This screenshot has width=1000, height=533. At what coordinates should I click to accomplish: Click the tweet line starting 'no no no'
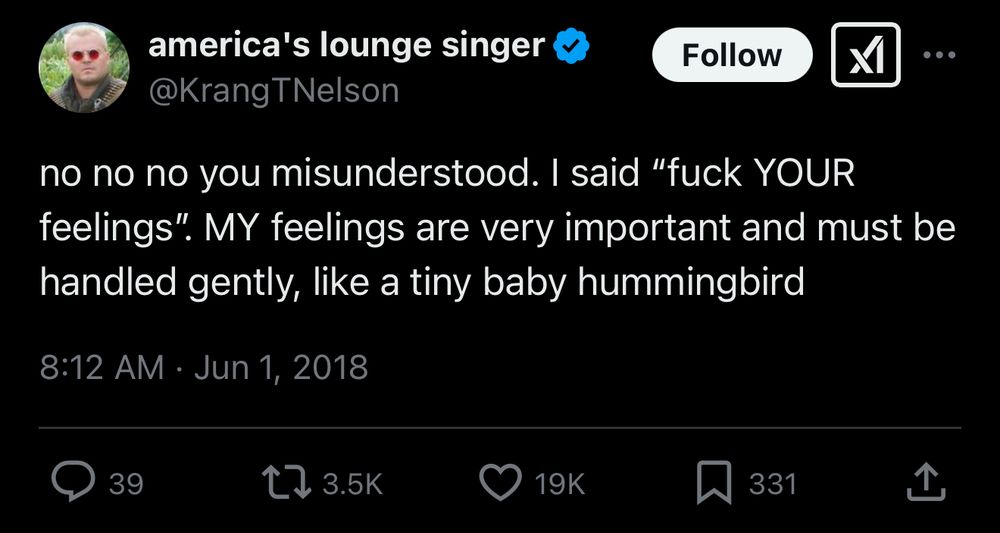448,176
